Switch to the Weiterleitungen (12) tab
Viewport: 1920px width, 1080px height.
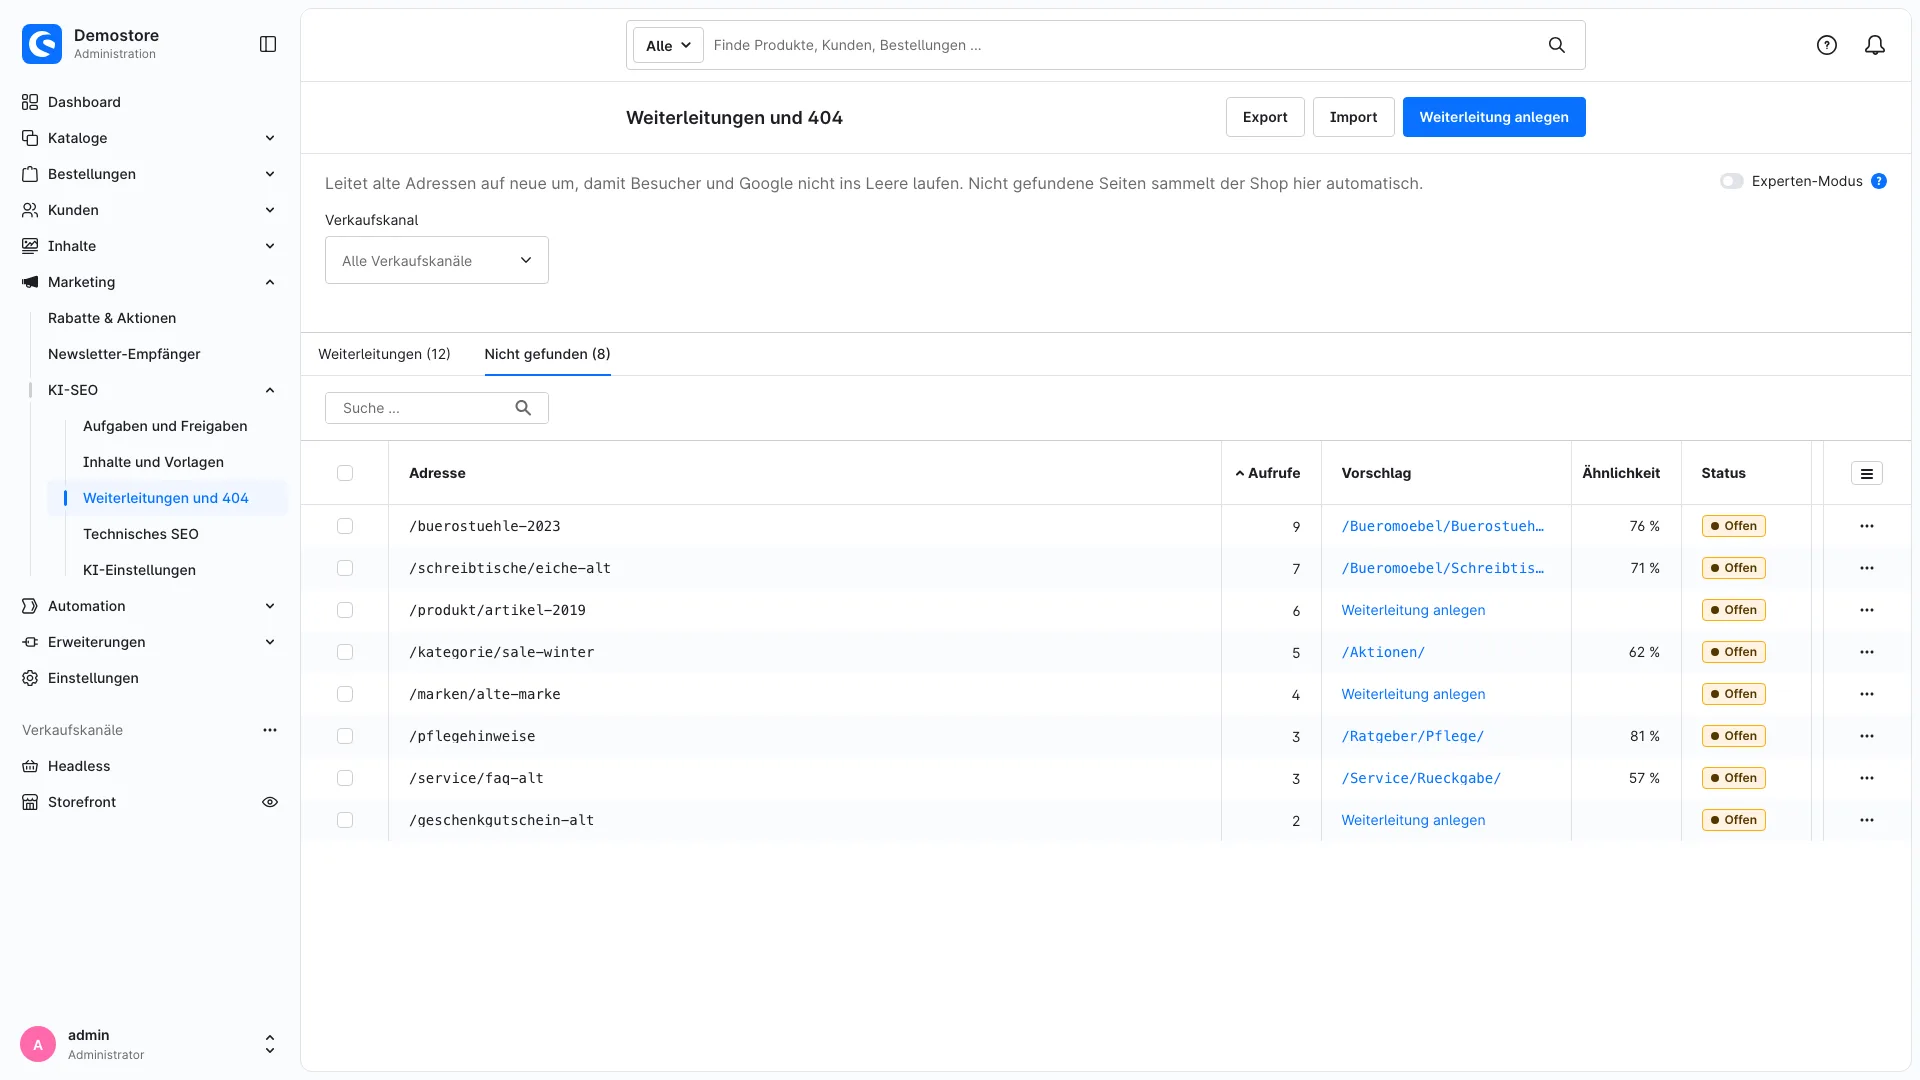384,354
